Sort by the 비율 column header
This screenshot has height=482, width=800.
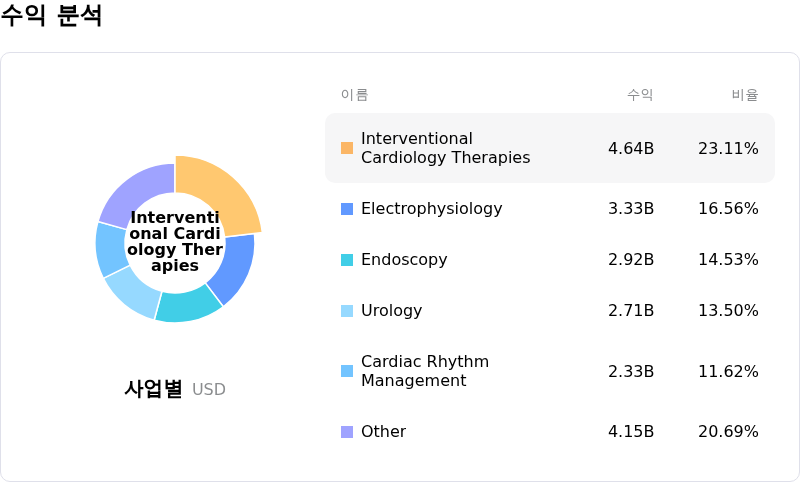[745, 95]
